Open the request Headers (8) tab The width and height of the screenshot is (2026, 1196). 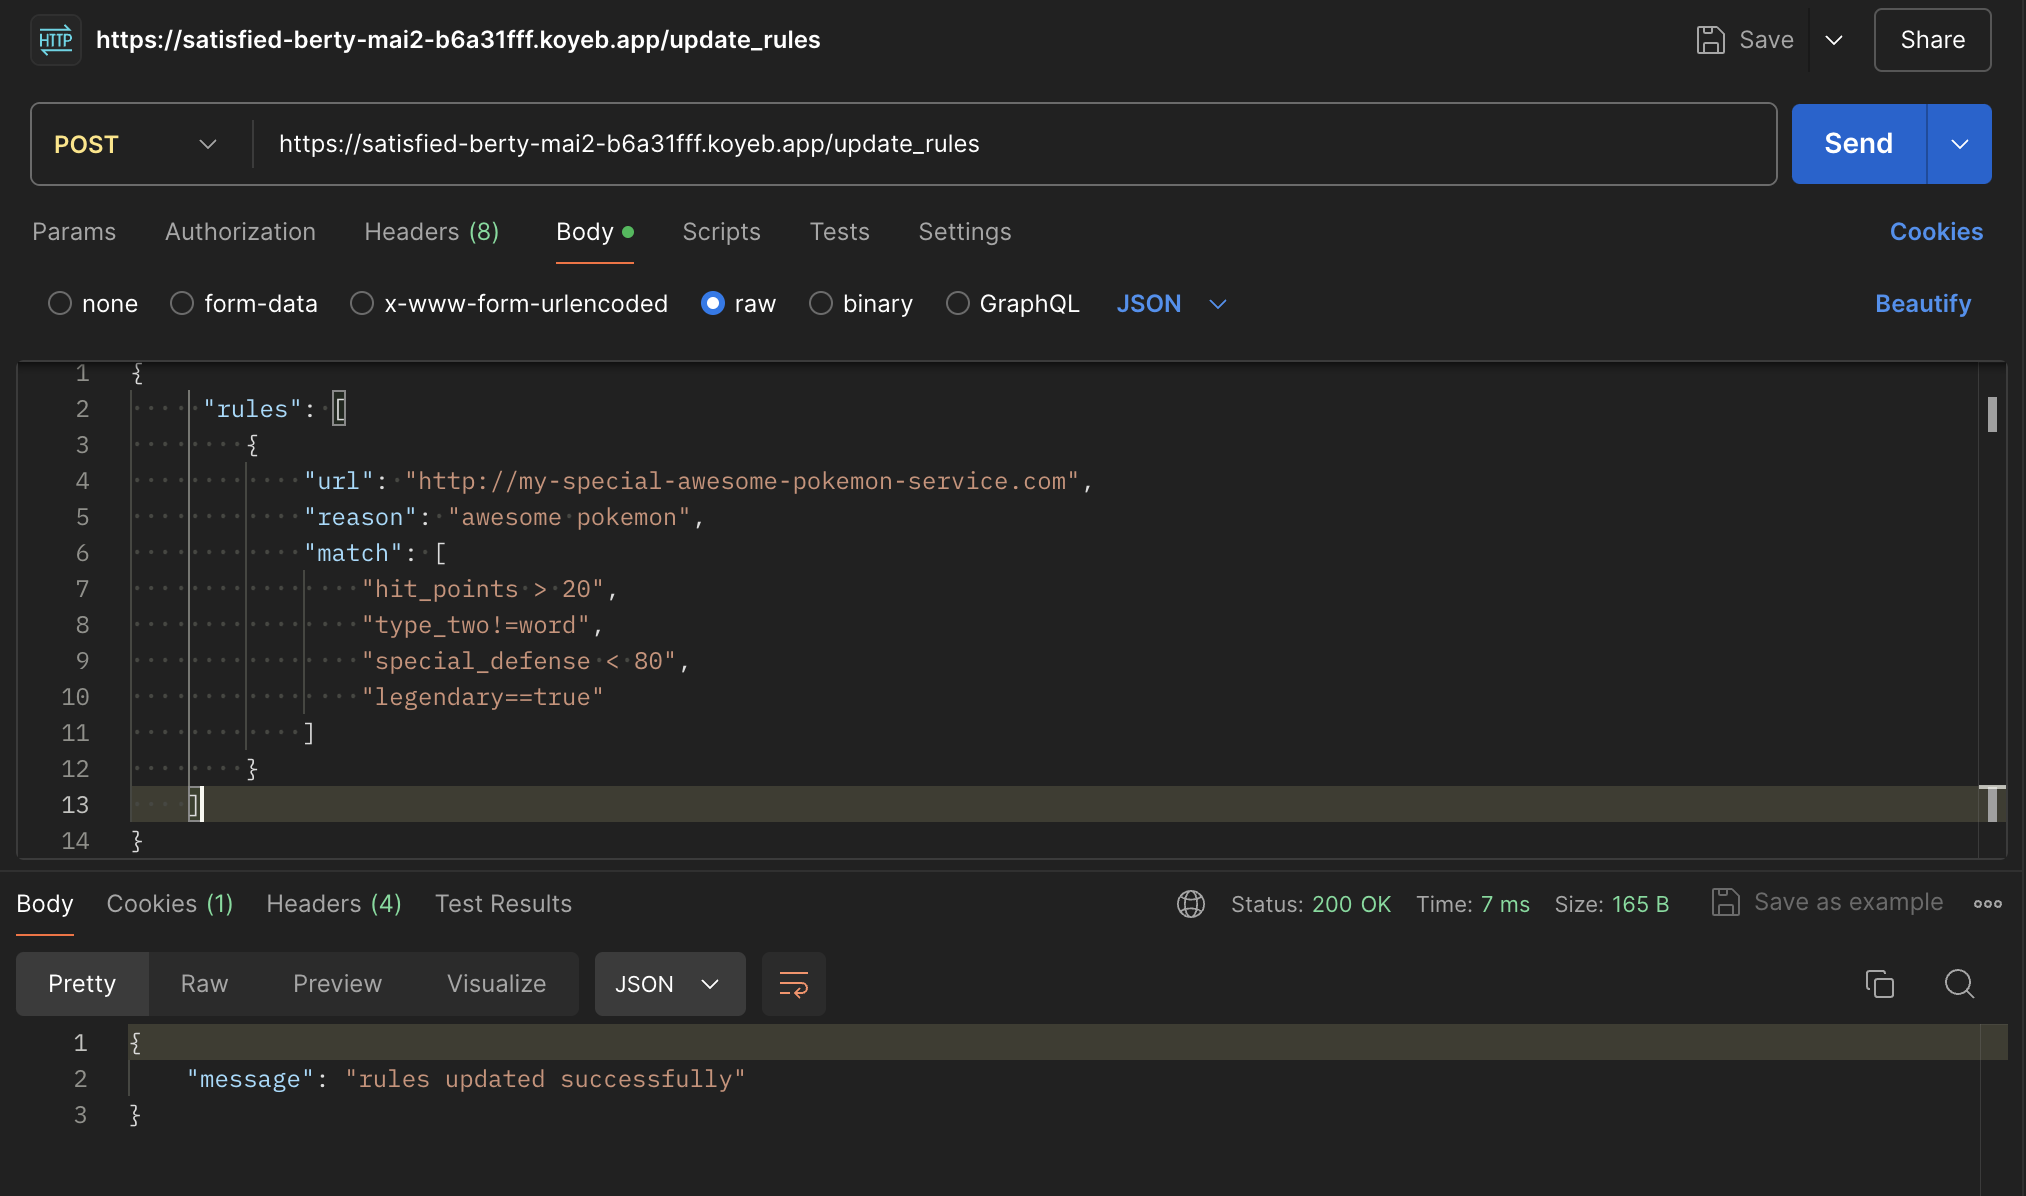tap(432, 232)
